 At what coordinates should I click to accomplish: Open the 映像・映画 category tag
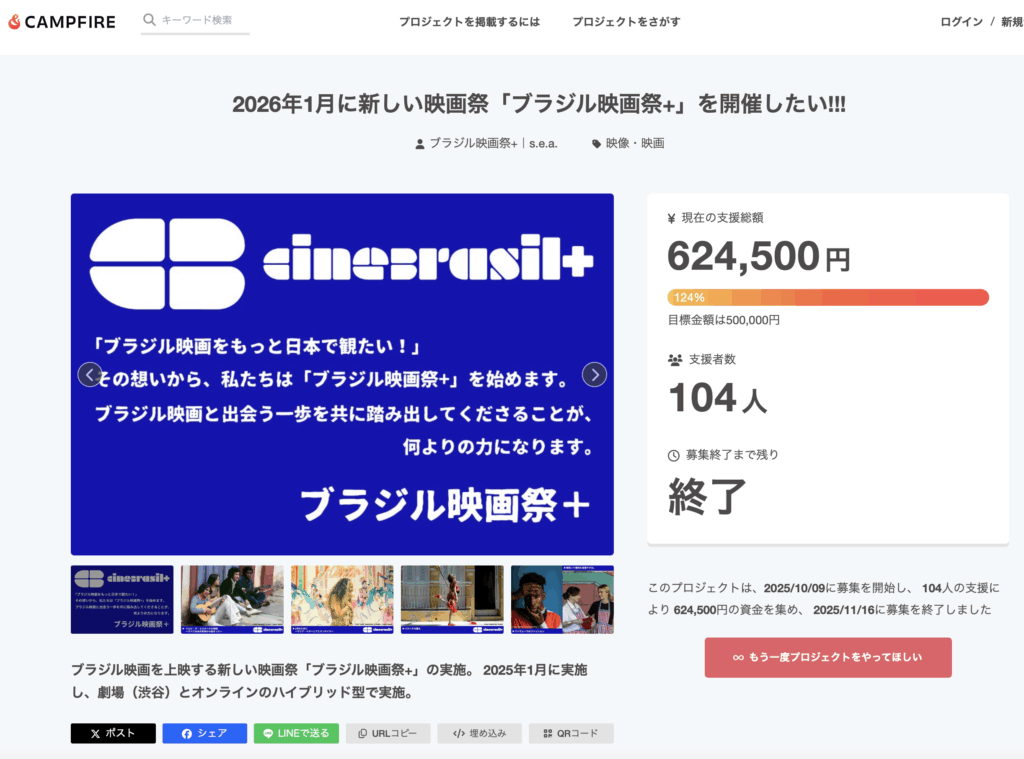(x=634, y=143)
